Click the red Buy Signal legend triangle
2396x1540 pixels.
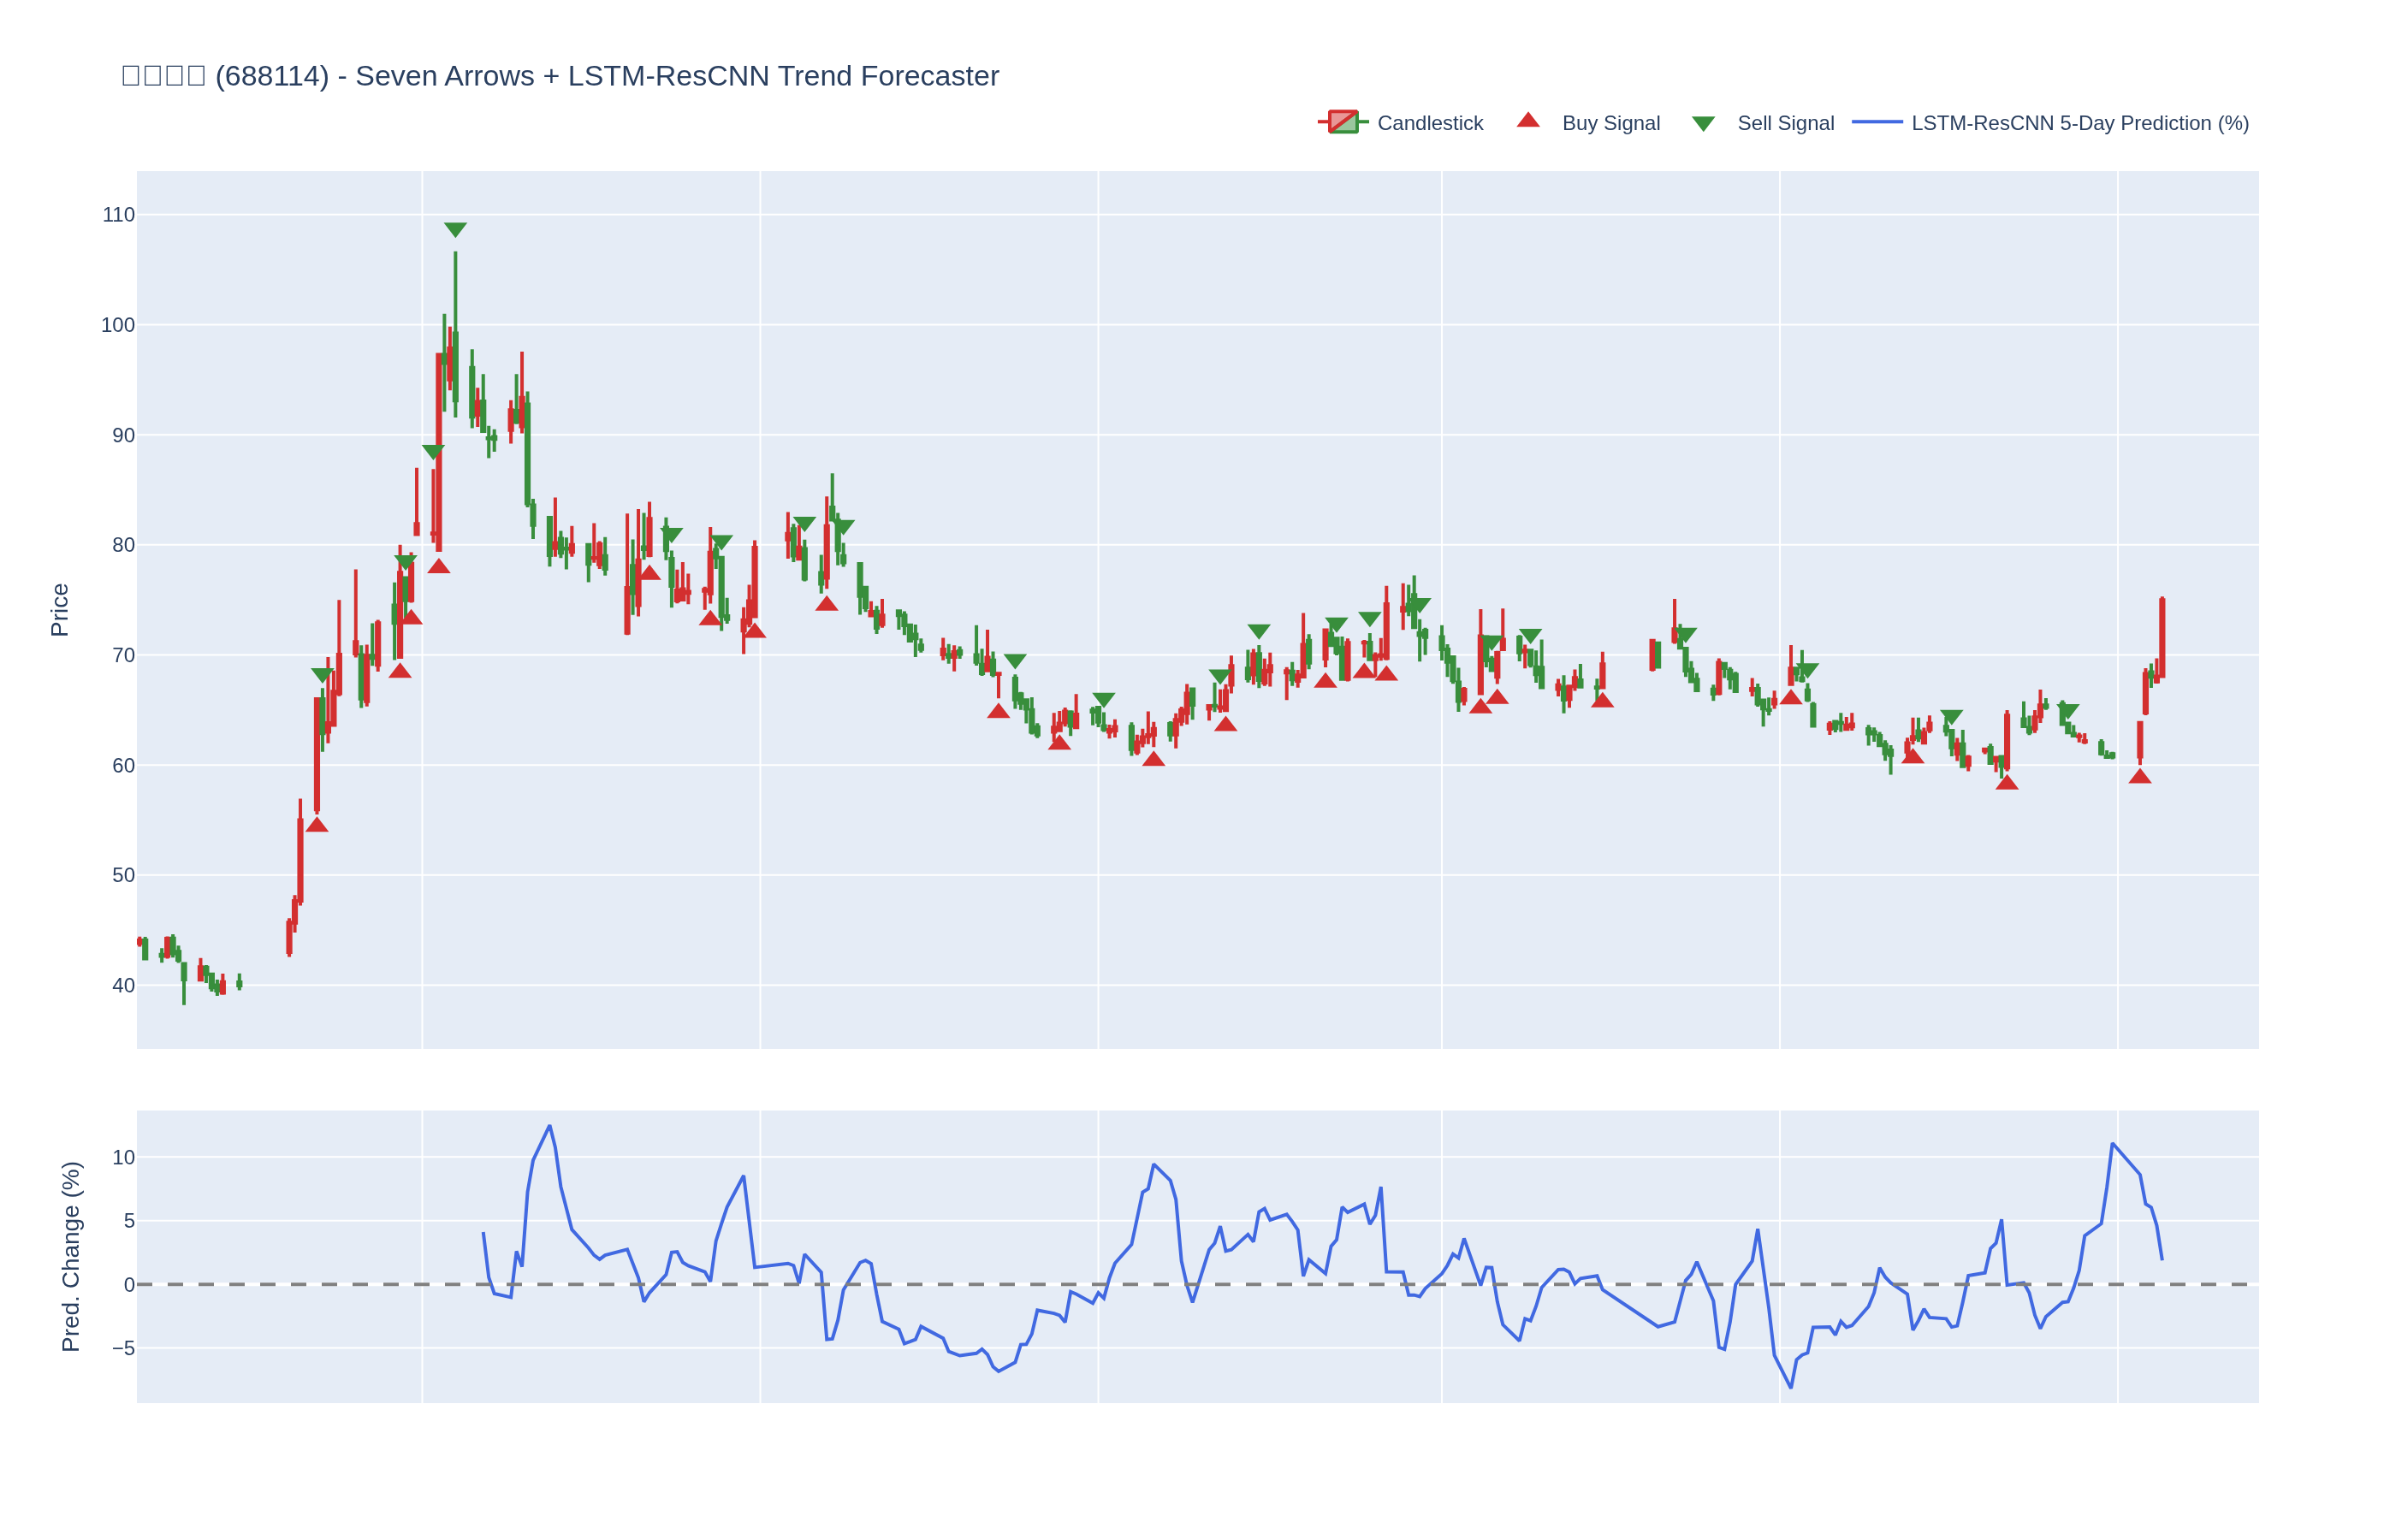[x=1528, y=120]
